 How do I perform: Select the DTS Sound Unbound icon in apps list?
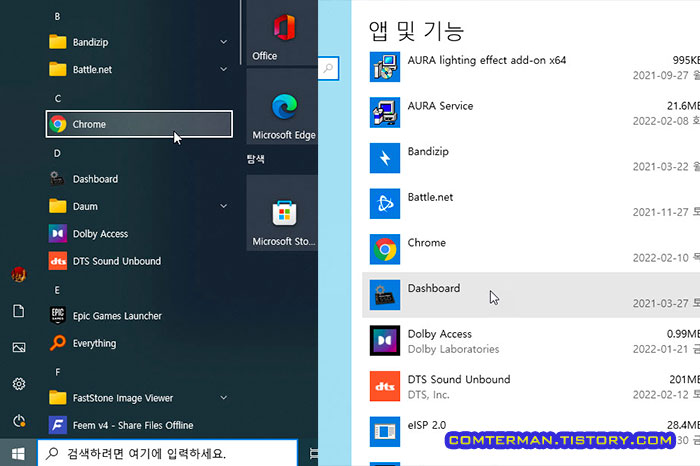(385, 386)
